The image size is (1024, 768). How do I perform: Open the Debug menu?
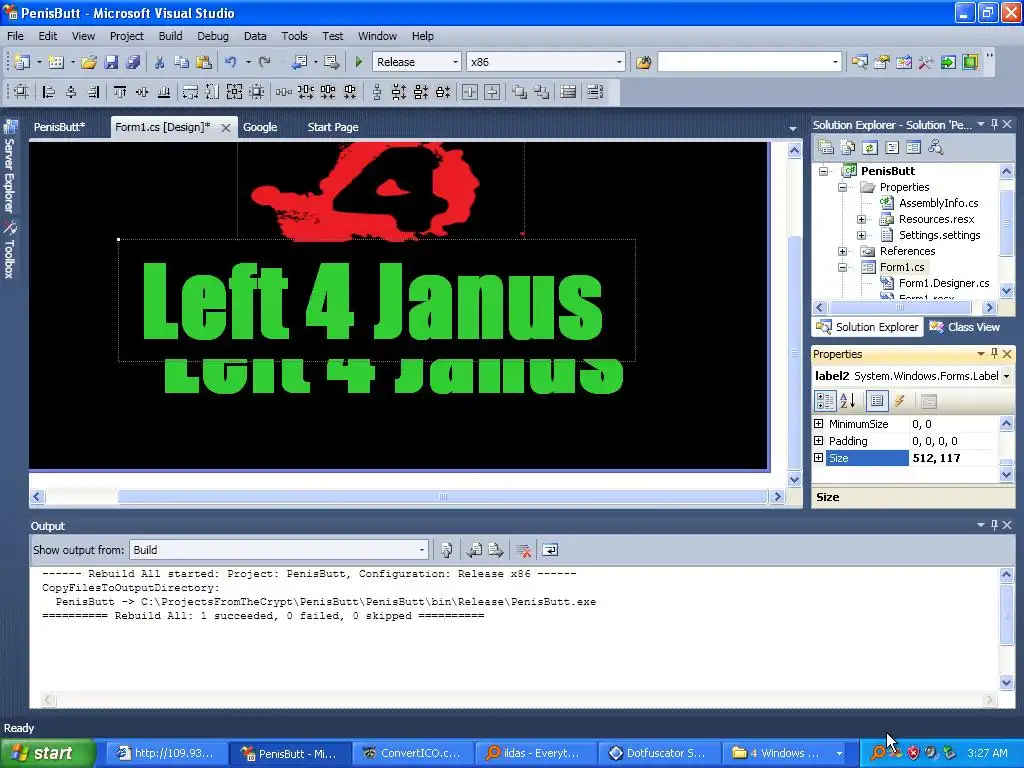click(x=213, y=36)
